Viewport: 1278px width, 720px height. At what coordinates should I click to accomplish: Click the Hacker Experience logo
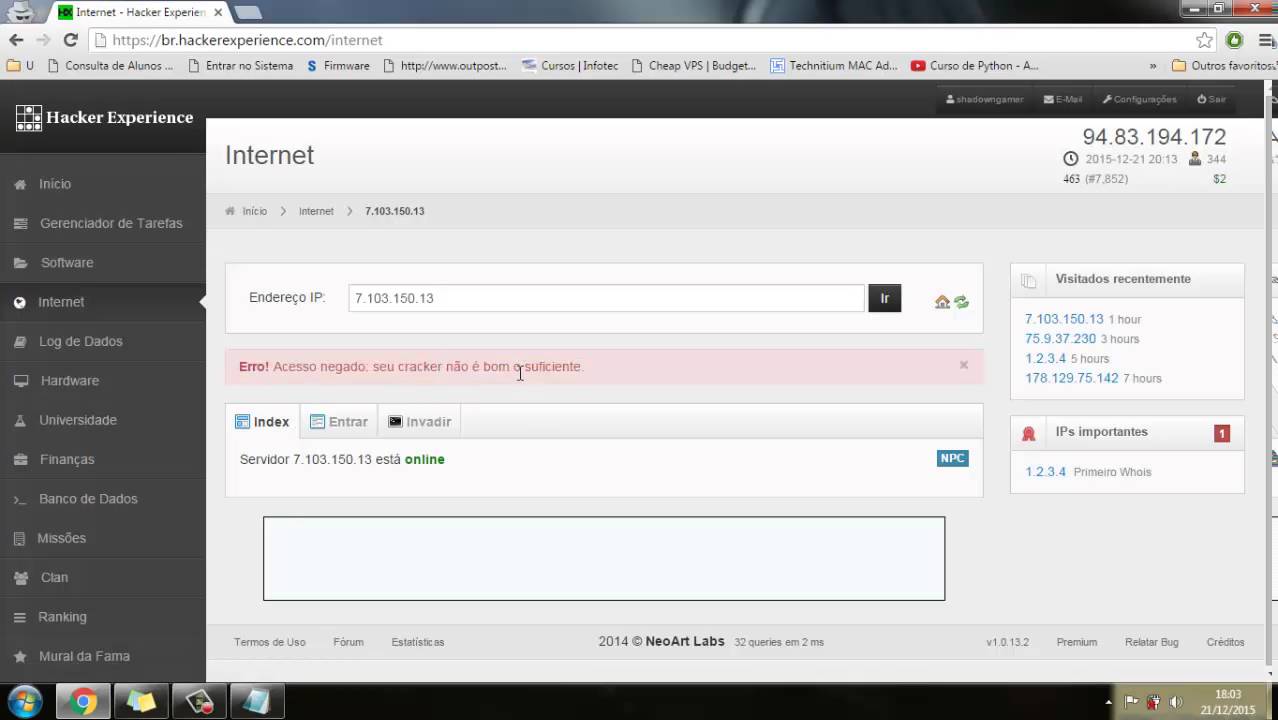pyautogui.click(x=104, y=118)
